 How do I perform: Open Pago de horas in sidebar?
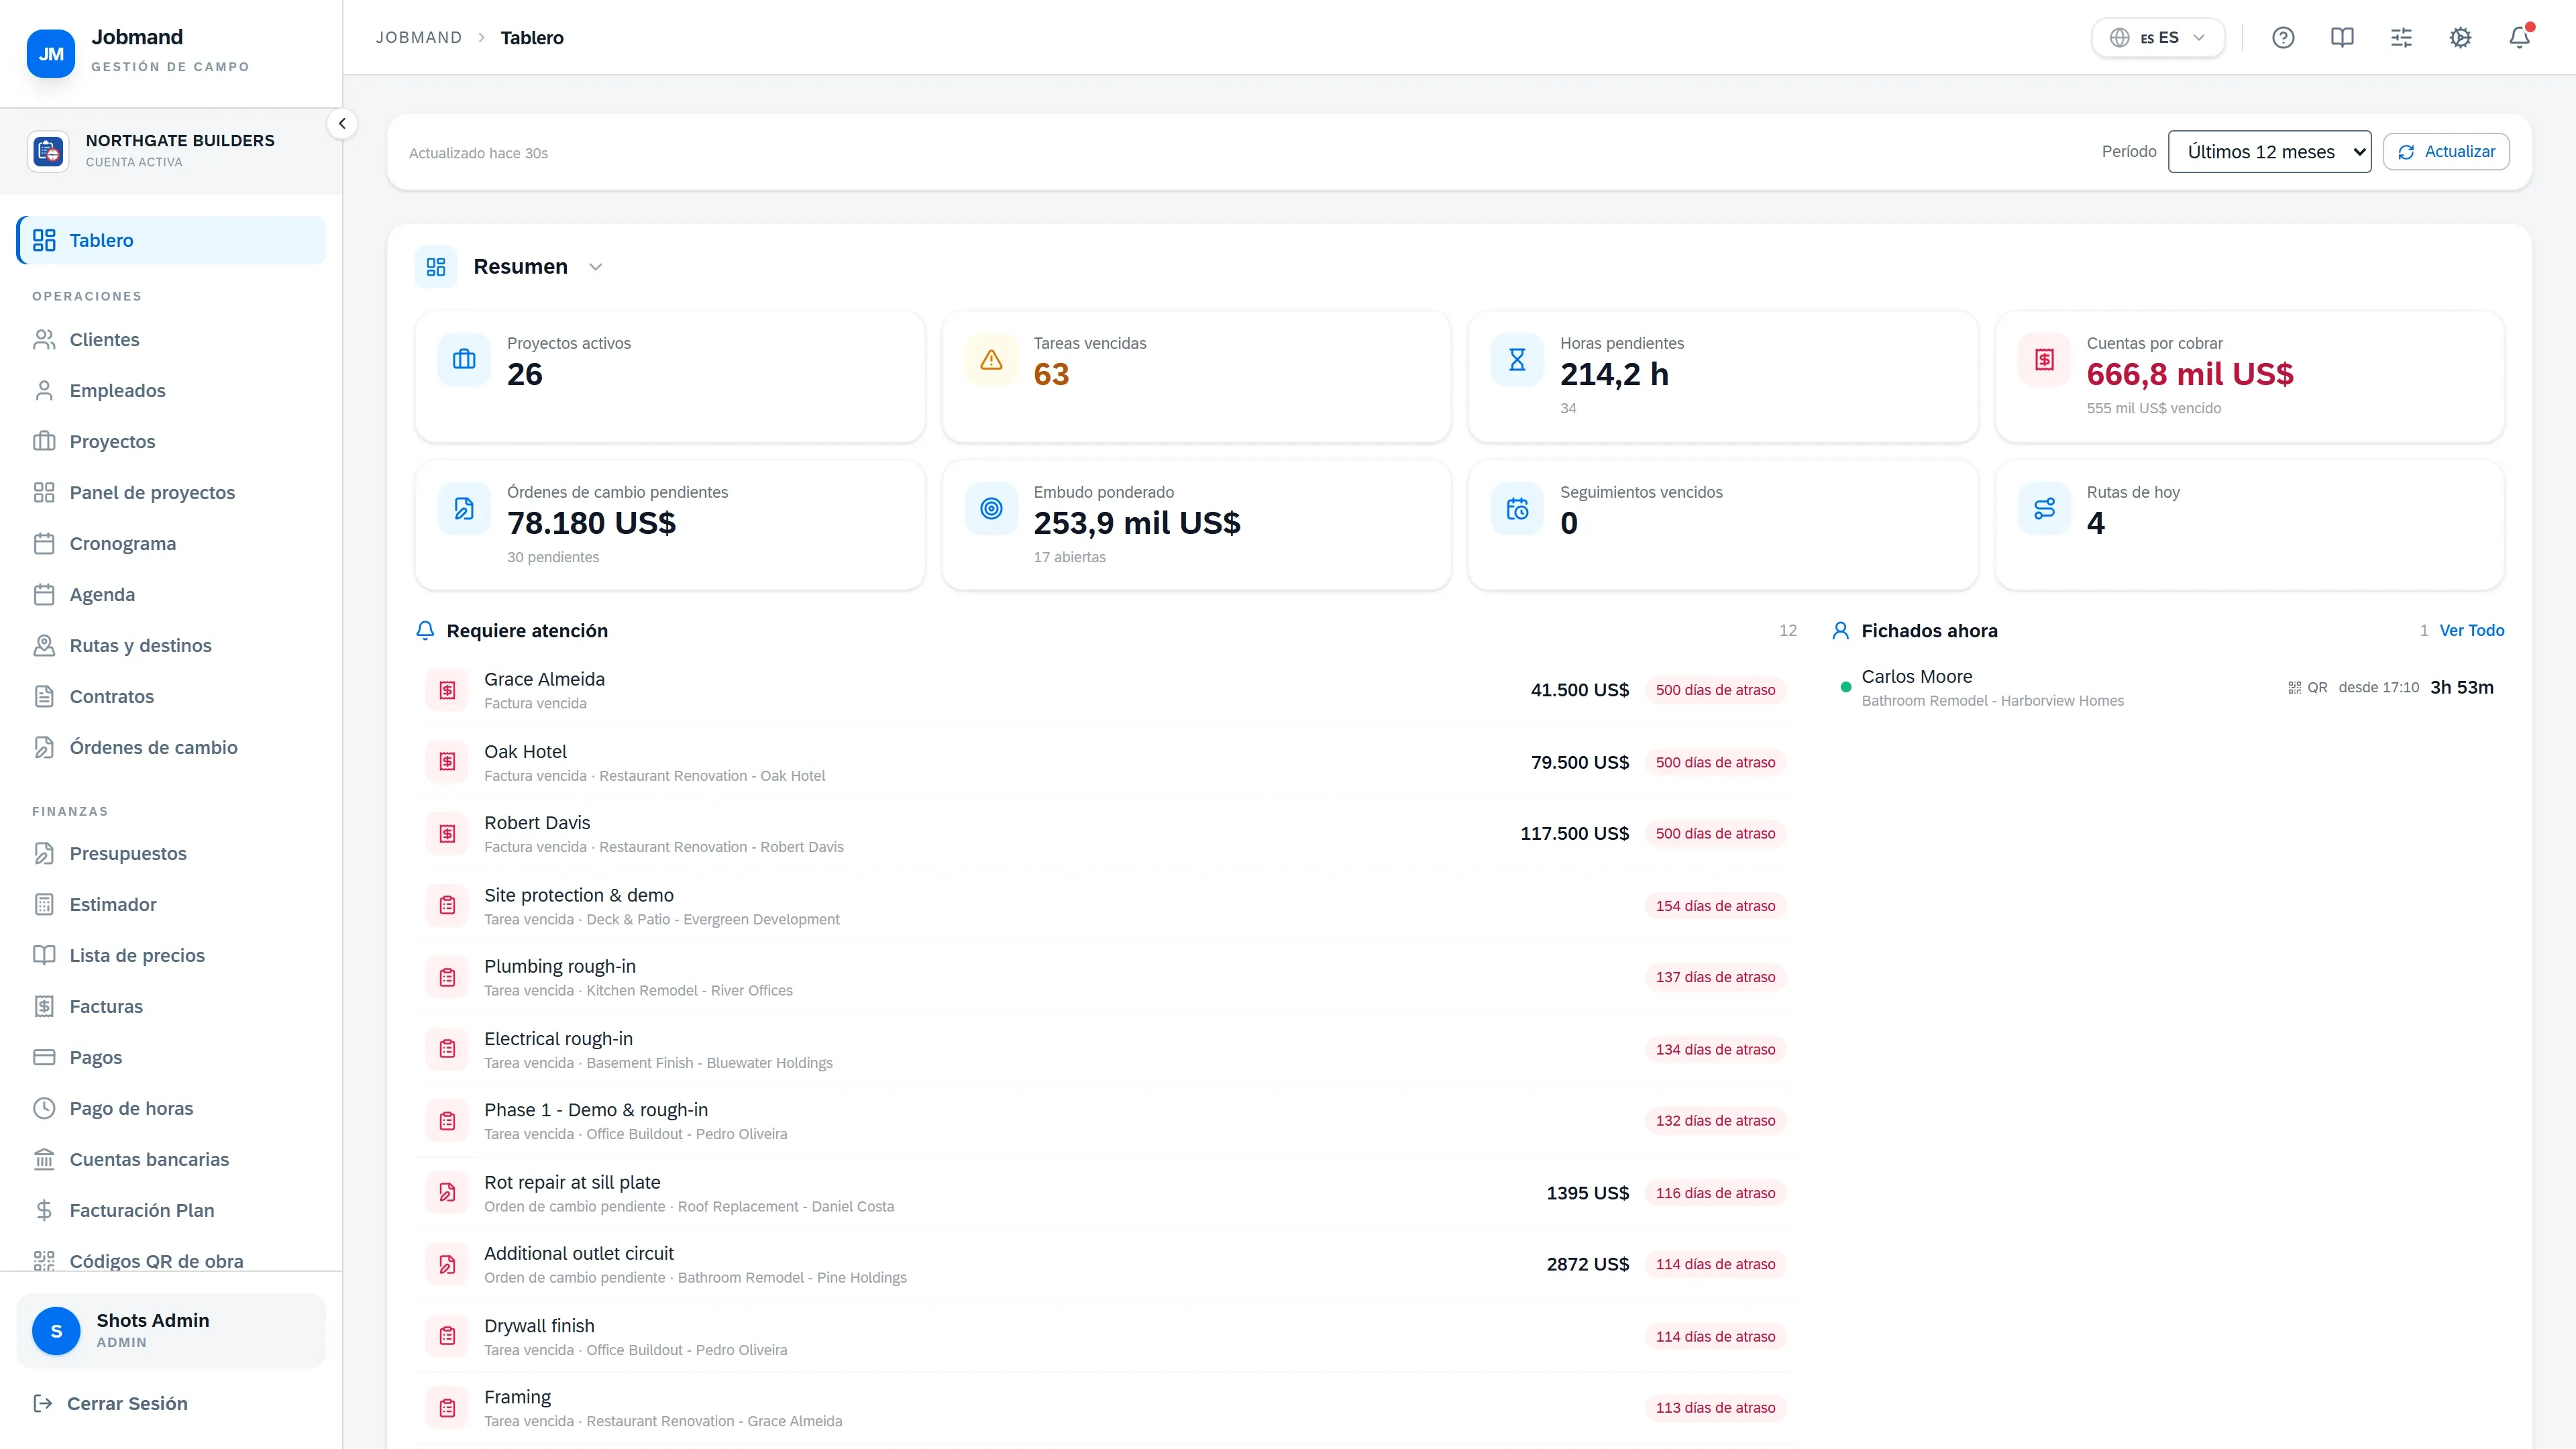click(171, 1108)
